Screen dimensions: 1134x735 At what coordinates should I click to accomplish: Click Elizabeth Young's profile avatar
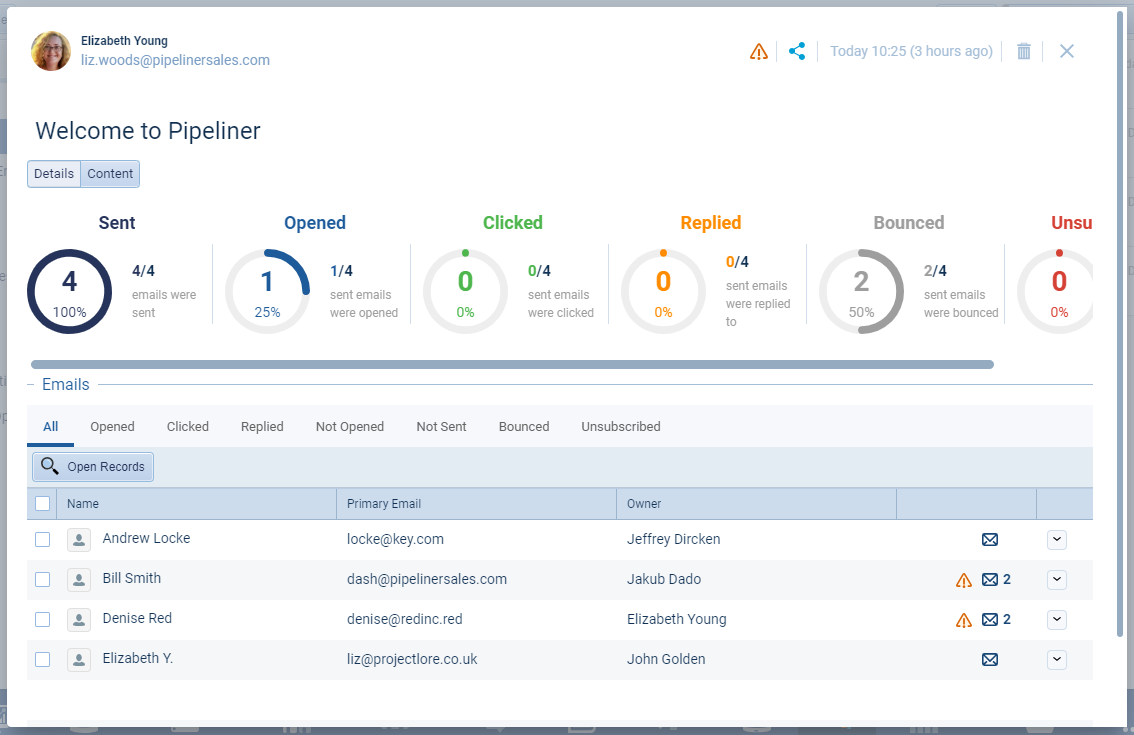coord(51,51)
